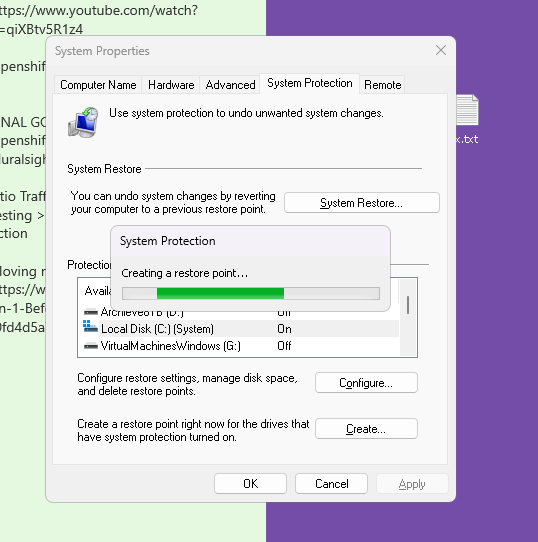Click the 'Creating a restore point...' text
The width and height of the screenshot is (538, 542).
185,273
